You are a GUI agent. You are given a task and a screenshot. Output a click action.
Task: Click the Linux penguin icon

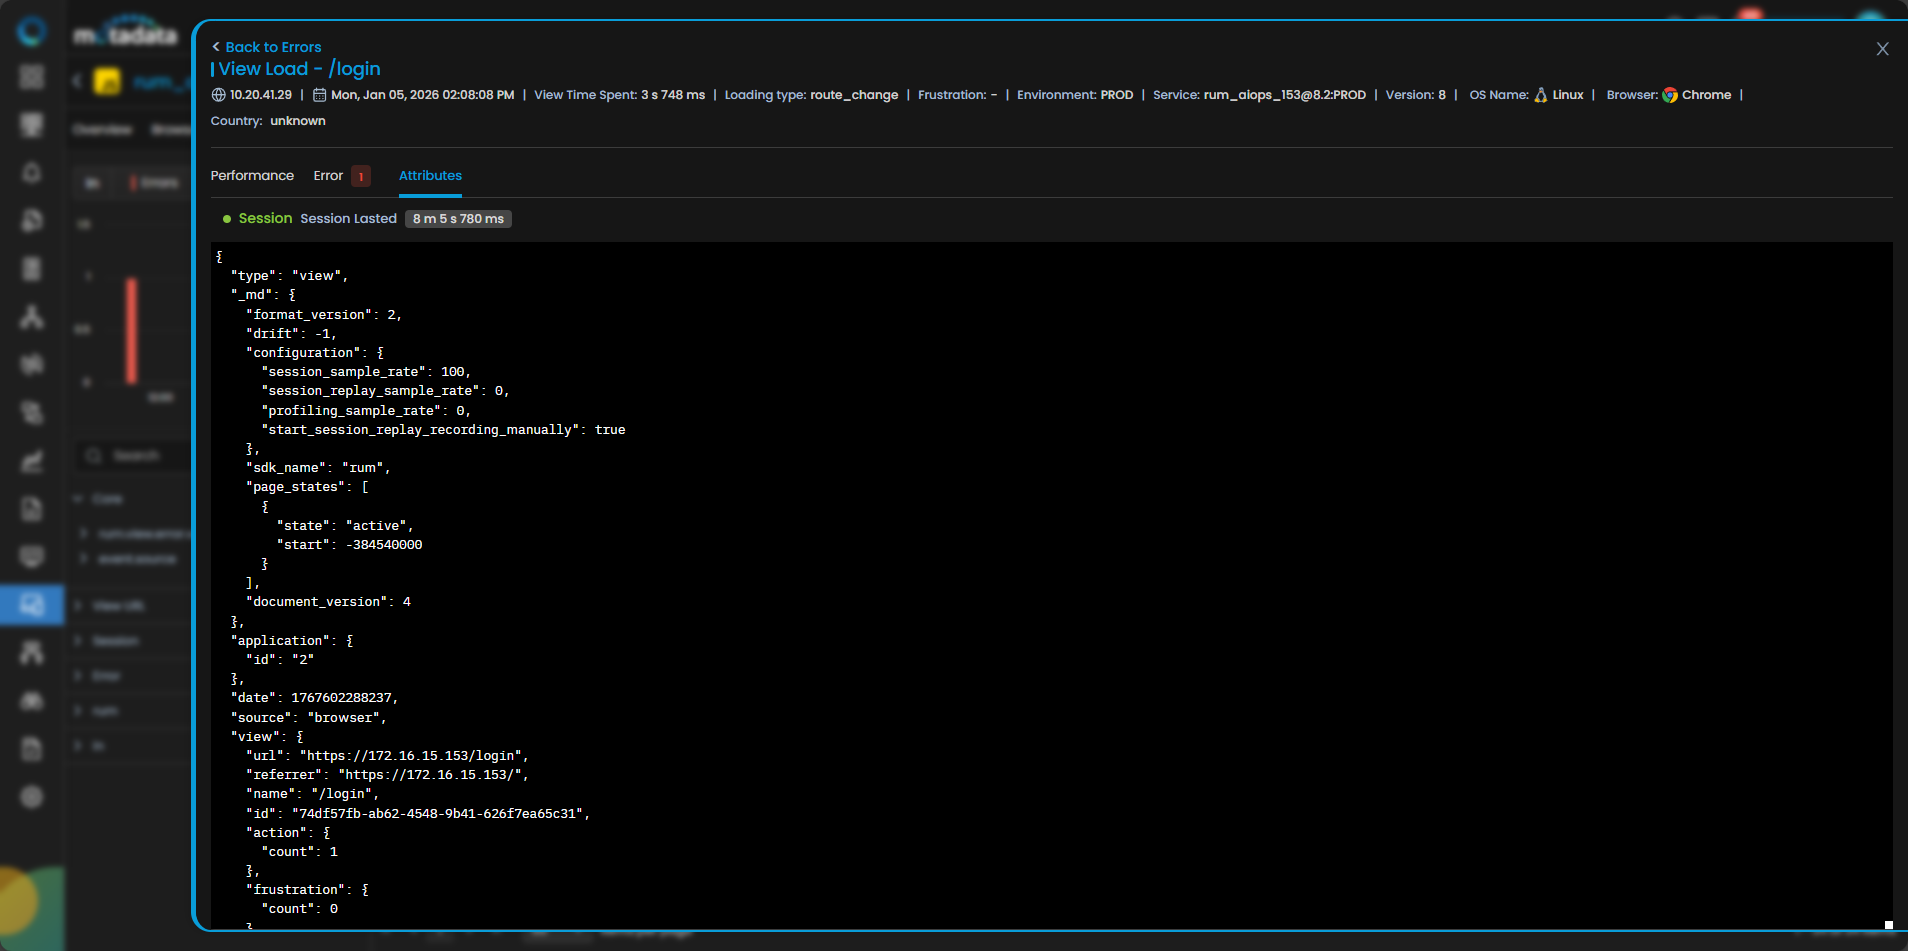point(1541,95)
